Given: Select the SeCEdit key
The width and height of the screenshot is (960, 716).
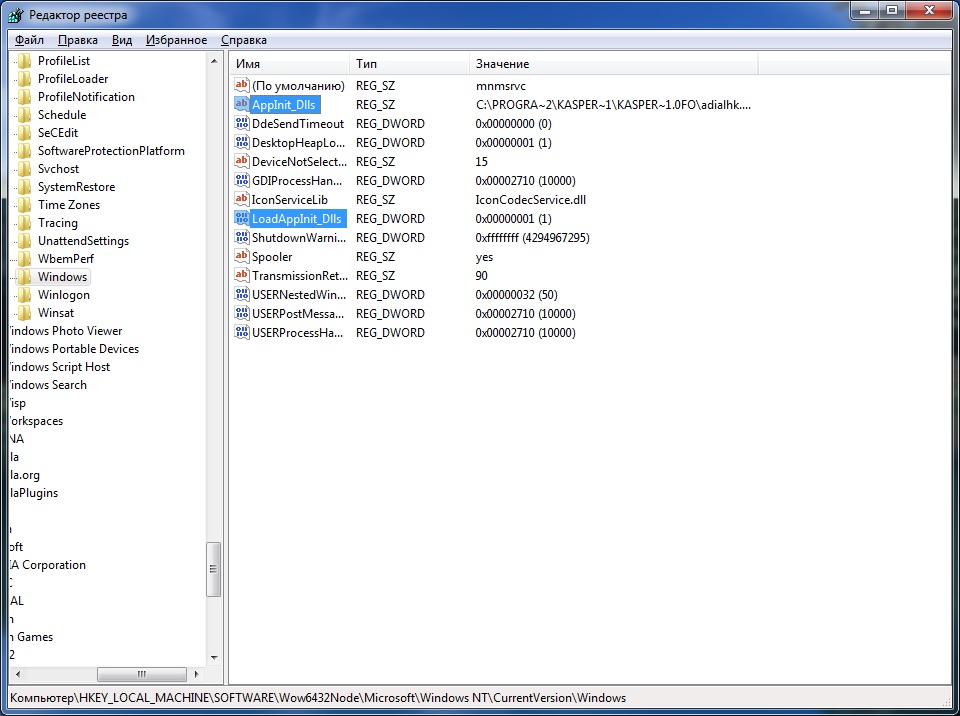Looking at the screenshot, I should 58,132.
